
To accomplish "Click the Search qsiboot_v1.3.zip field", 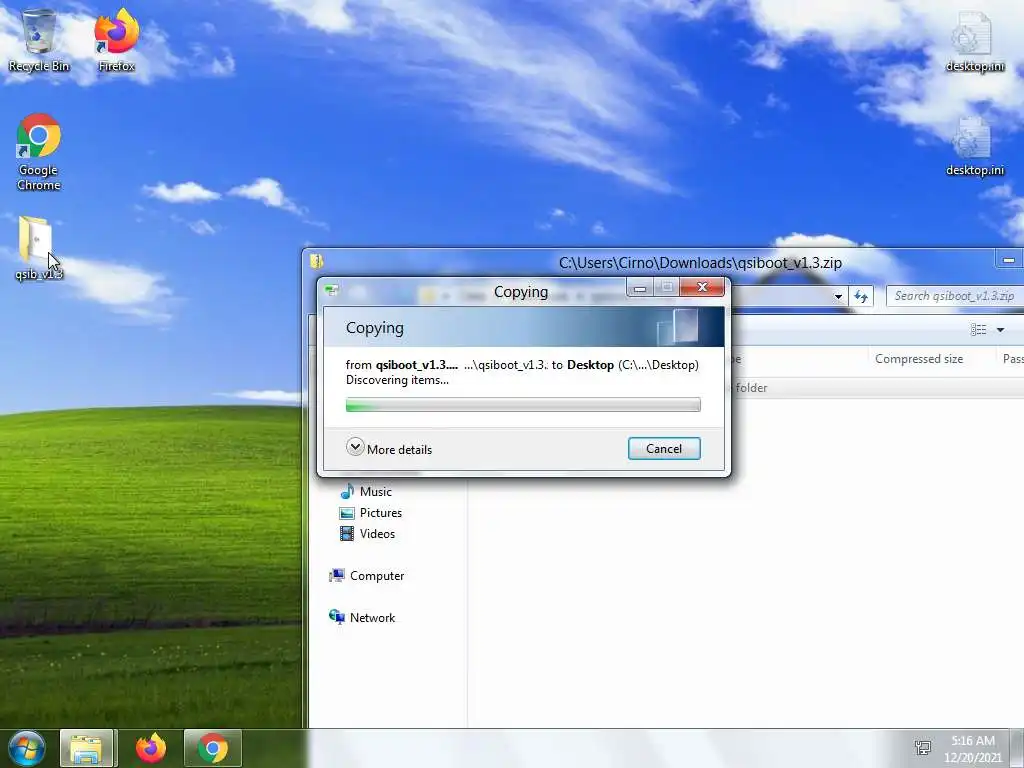I will [x=955, y=296].
